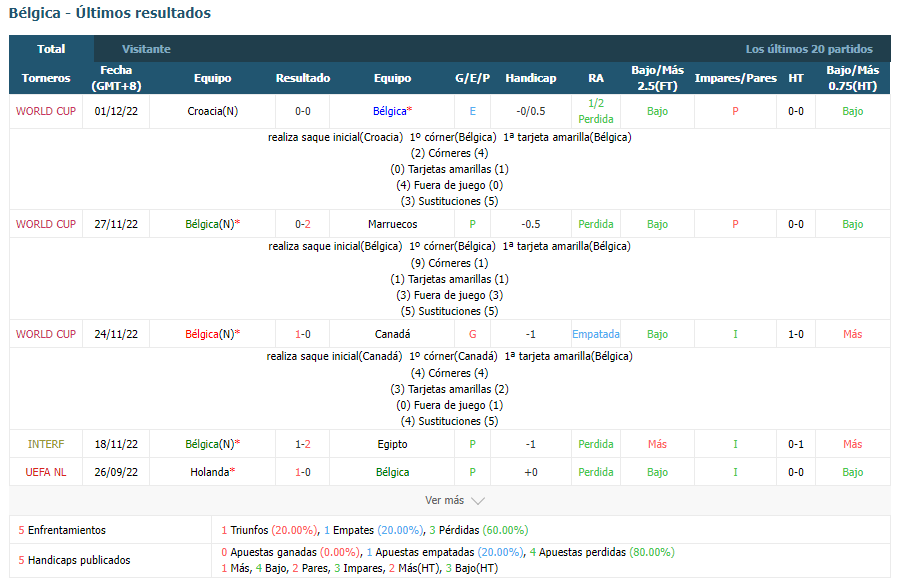Click E in the G/E/P column
The image size is (900, 586).
coord(472,111)
